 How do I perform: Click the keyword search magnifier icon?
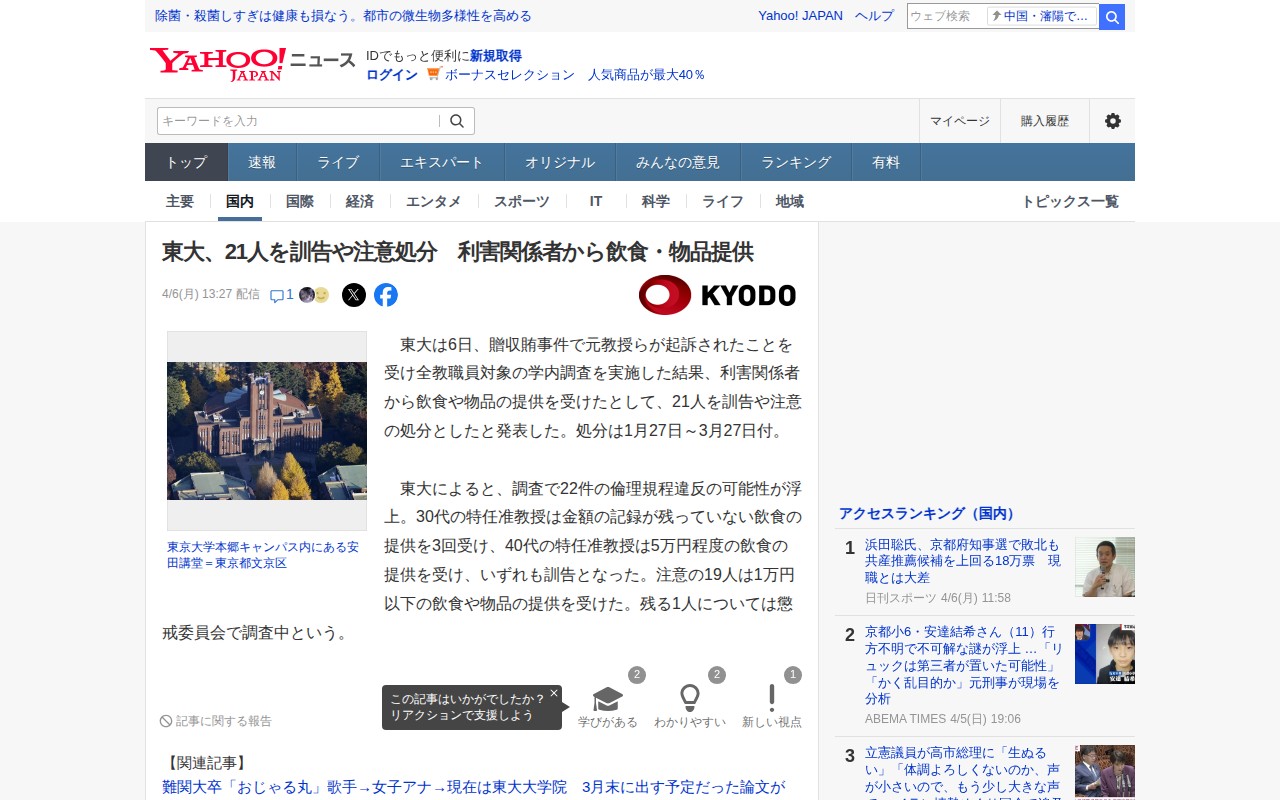click(x=457, y=121)
